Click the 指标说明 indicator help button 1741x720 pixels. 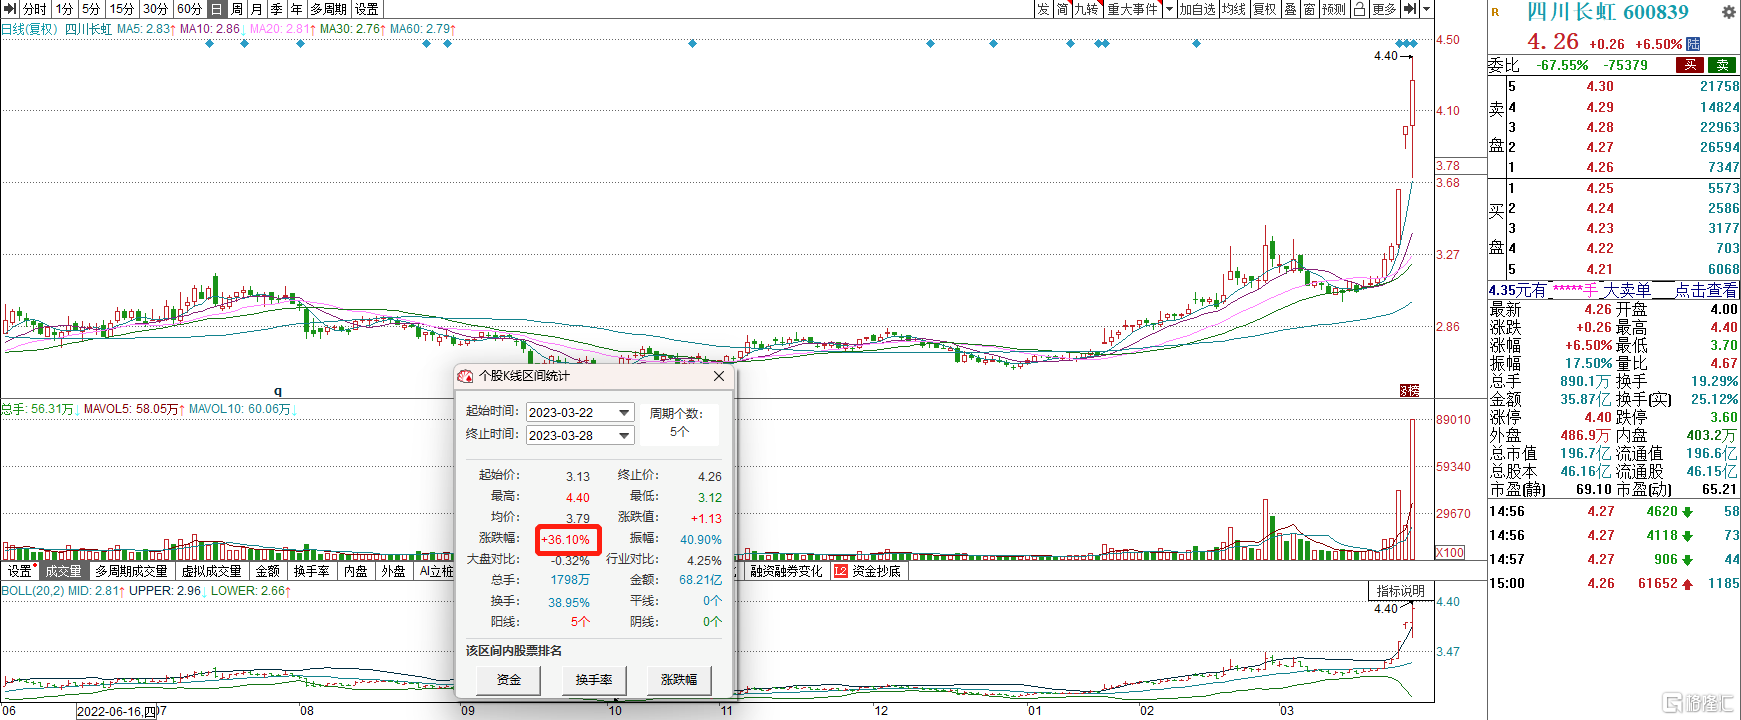tap(1400, 591)
